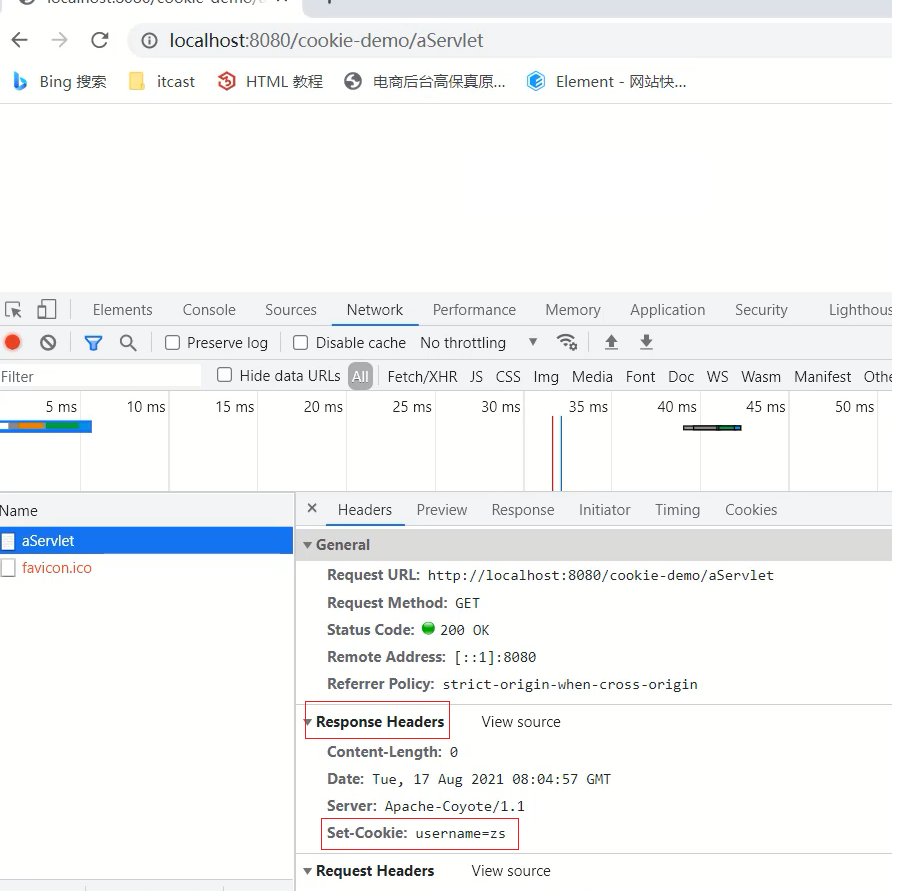Image resolution: width=919 pixels, height=891 pixels.
Task: Click the Set-Cookie username=zs value
Action: click(x=460, y=833)
